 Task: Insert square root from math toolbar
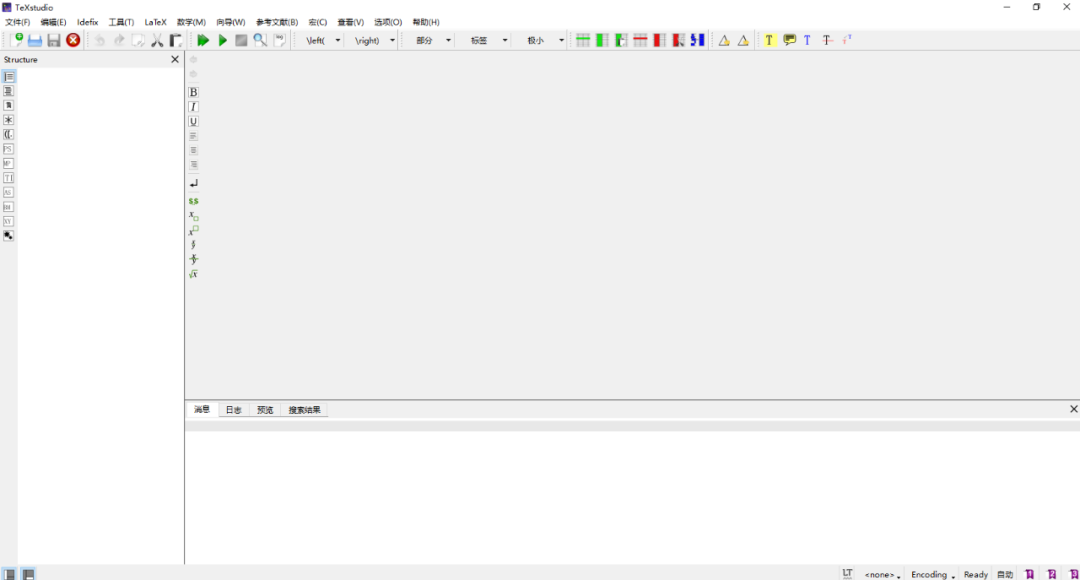click(193, 274)
